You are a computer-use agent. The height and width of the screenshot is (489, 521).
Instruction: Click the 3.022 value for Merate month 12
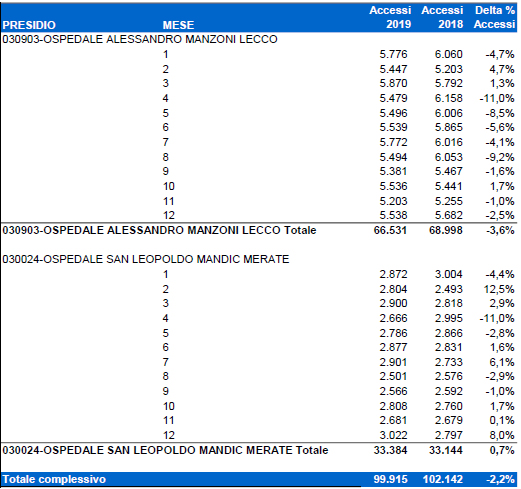393,435
